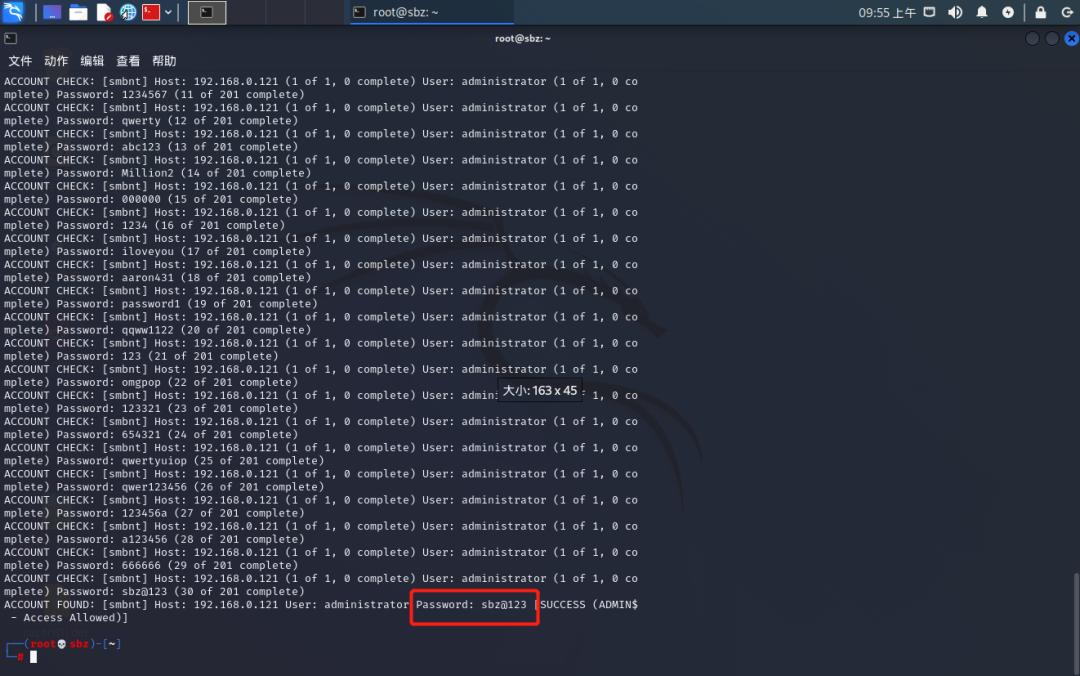Click the 'Password: 123456a' output line
This screenshot has height=676, width=1080.
pyautogui.click(x=154, y=513)
